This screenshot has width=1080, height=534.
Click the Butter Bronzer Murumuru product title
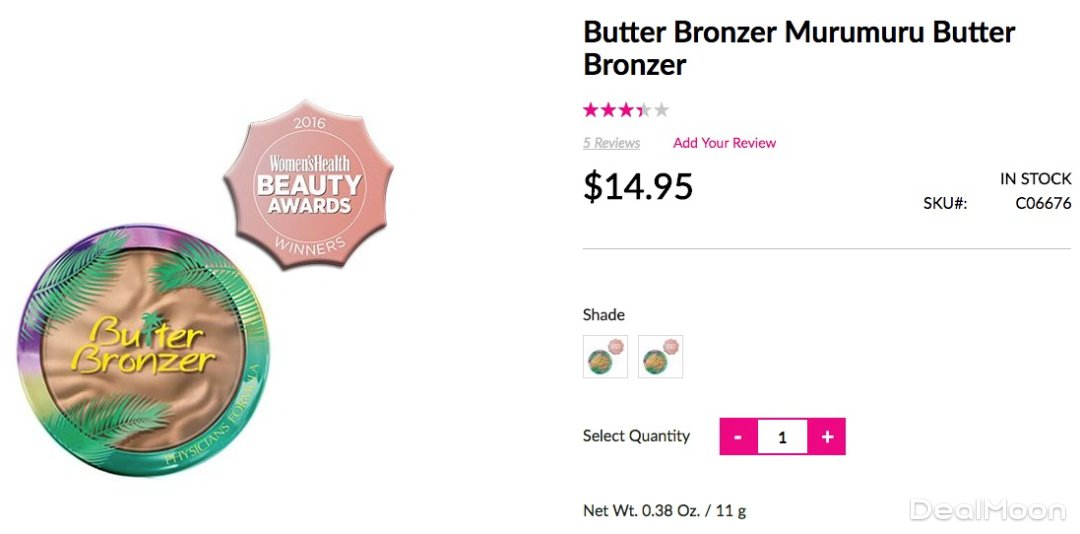(798, 48)
